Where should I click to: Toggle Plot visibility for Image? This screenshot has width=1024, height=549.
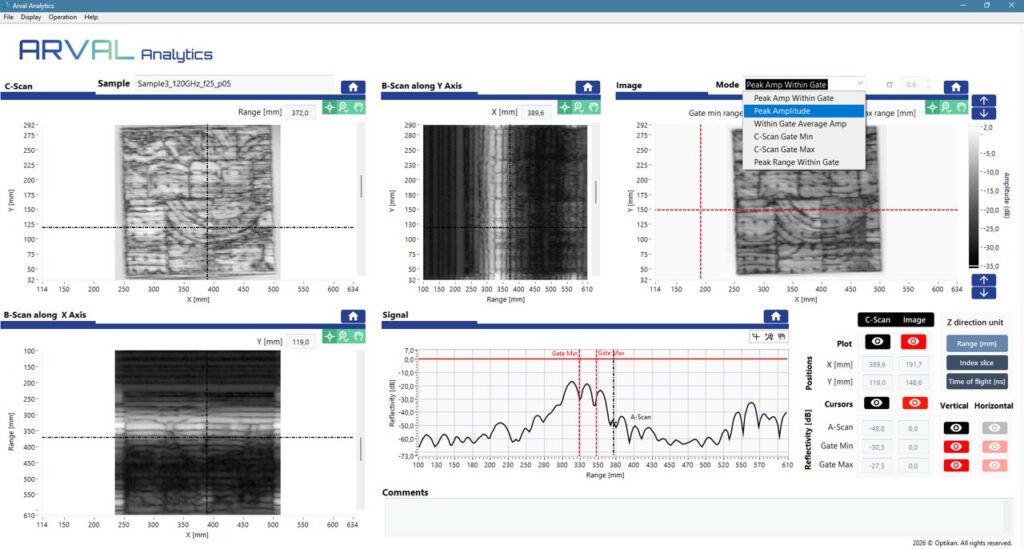[914, 341]
